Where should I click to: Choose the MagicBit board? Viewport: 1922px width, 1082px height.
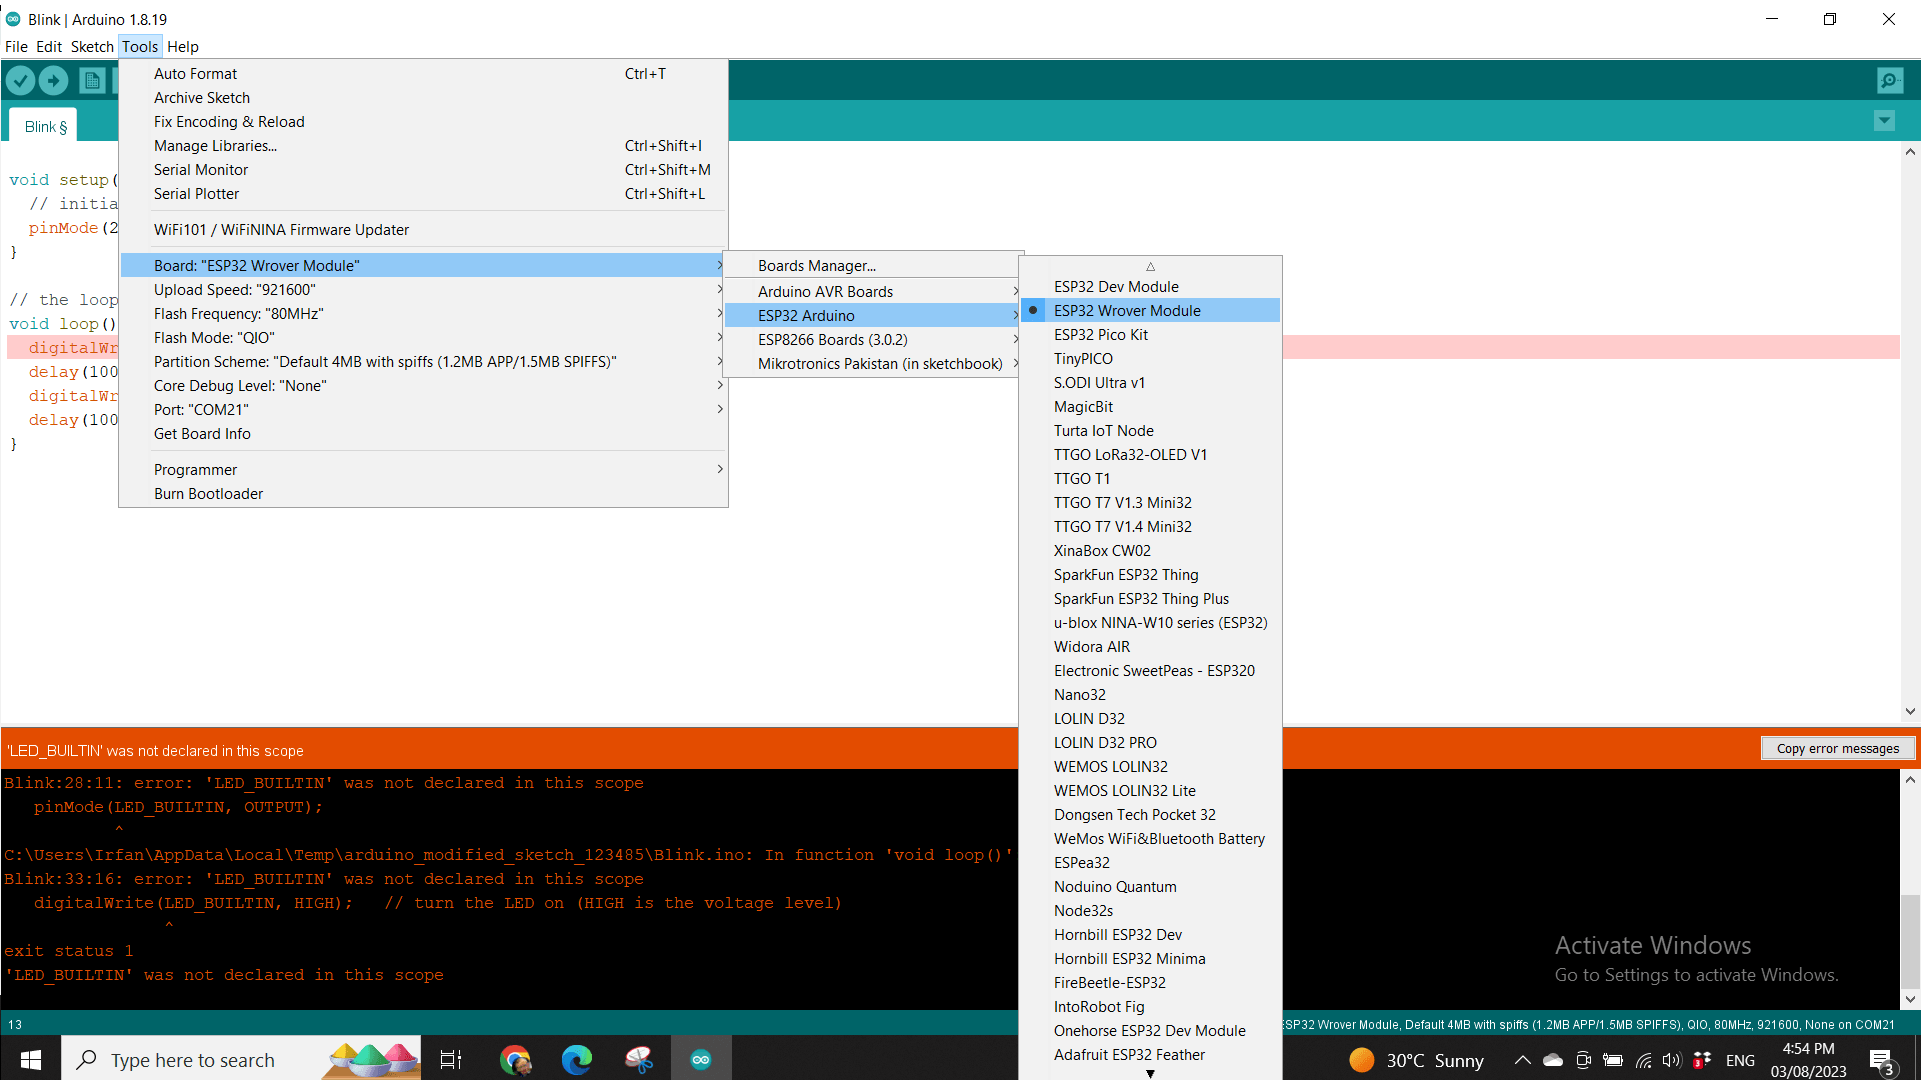pyautogui.click(x=1150, y=407)
